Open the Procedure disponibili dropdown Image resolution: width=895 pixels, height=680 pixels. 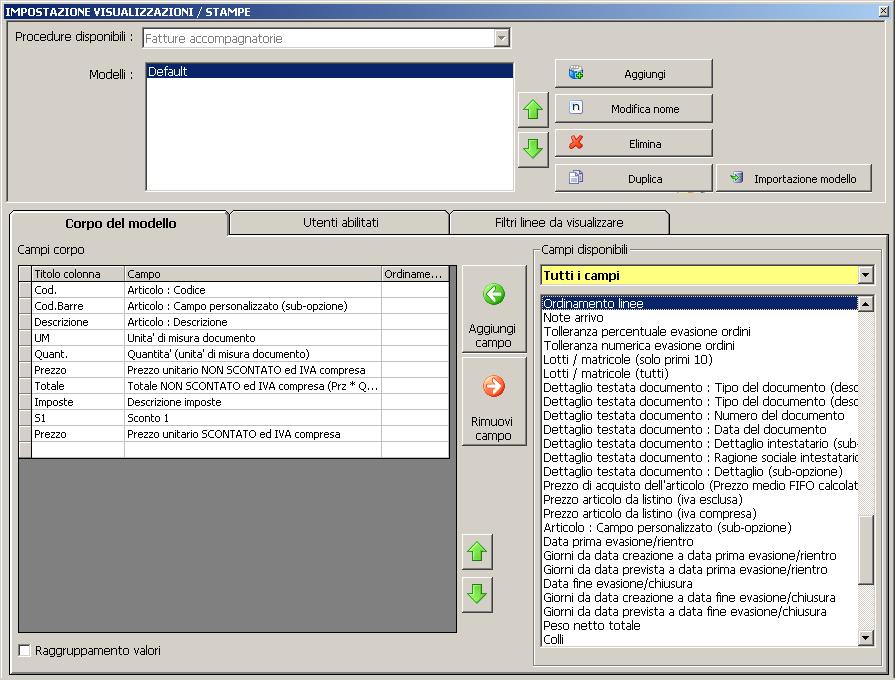click(x=502, y=38)
